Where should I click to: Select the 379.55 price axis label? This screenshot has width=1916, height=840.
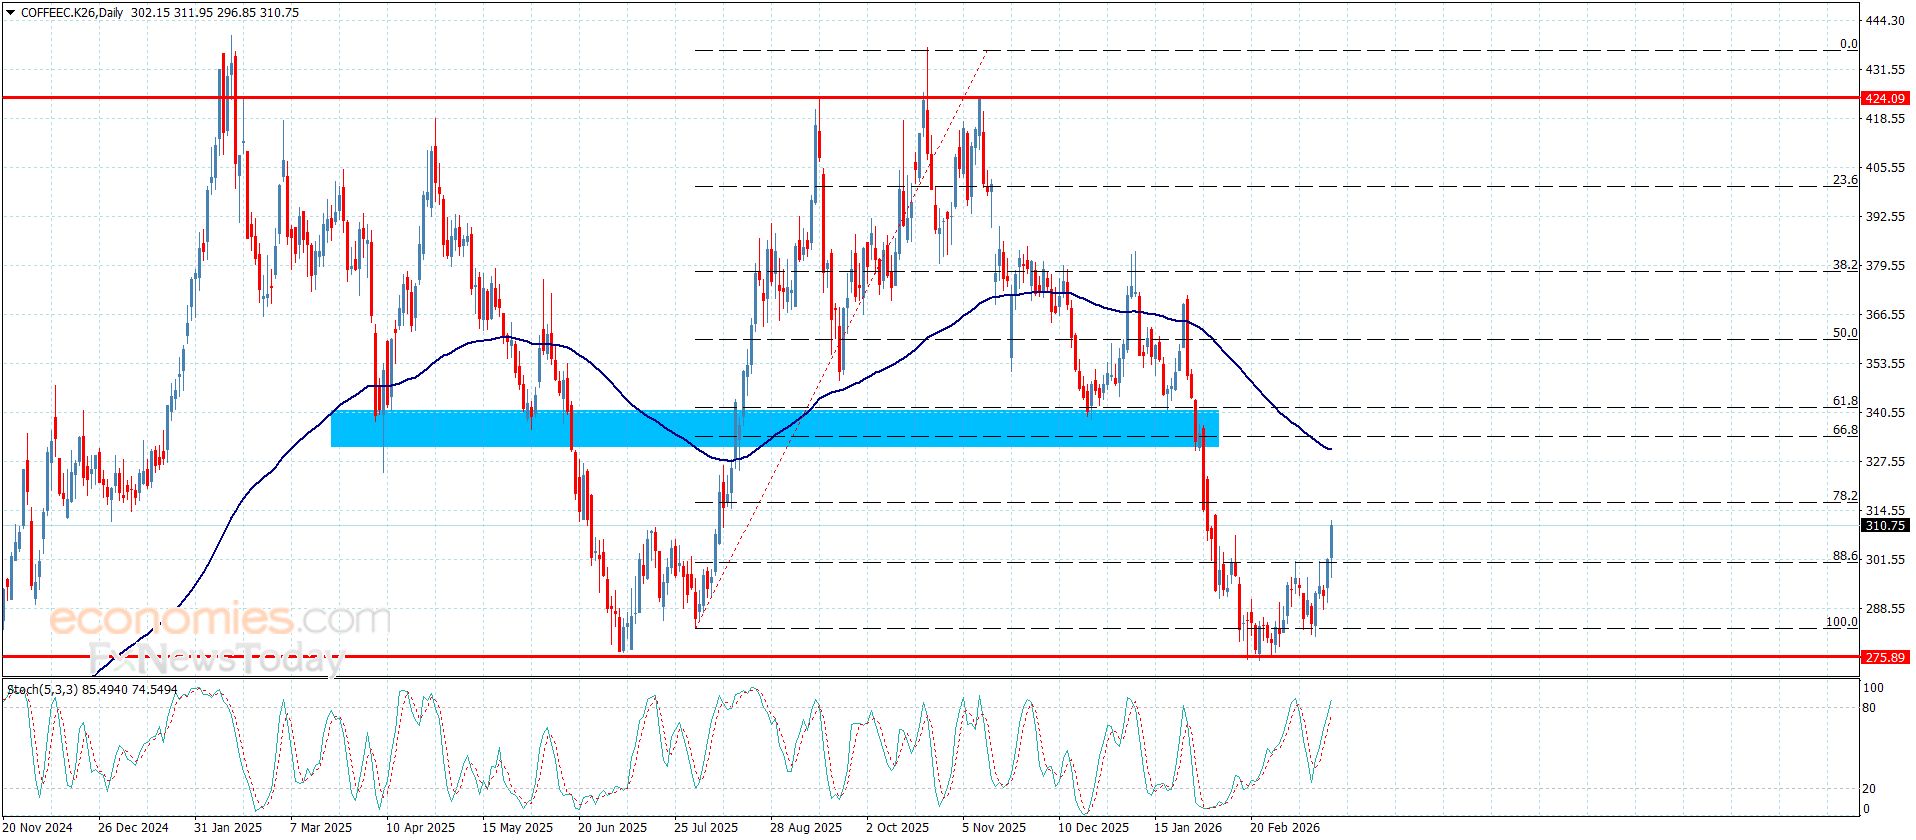click(x=1884, y=266)
